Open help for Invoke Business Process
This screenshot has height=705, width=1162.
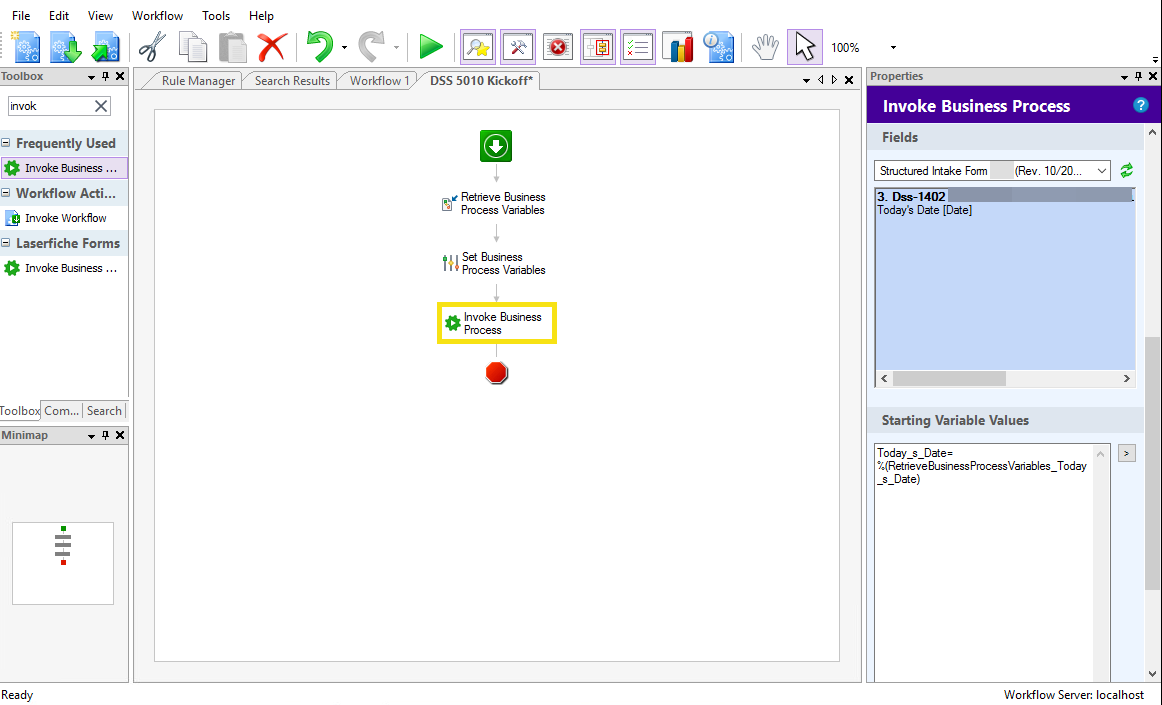(1140, 105)
